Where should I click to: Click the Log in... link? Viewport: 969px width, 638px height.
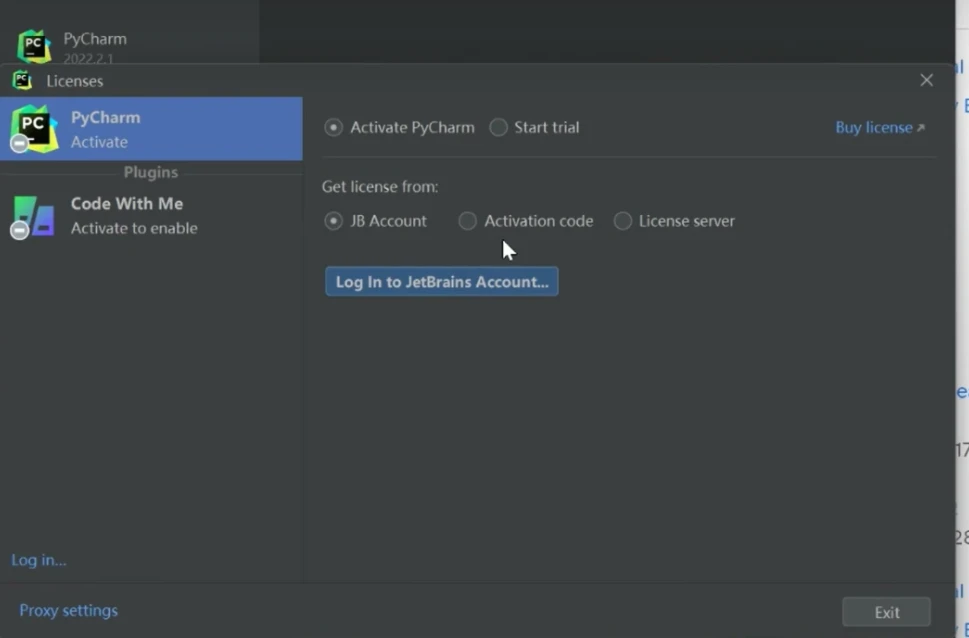39,560
